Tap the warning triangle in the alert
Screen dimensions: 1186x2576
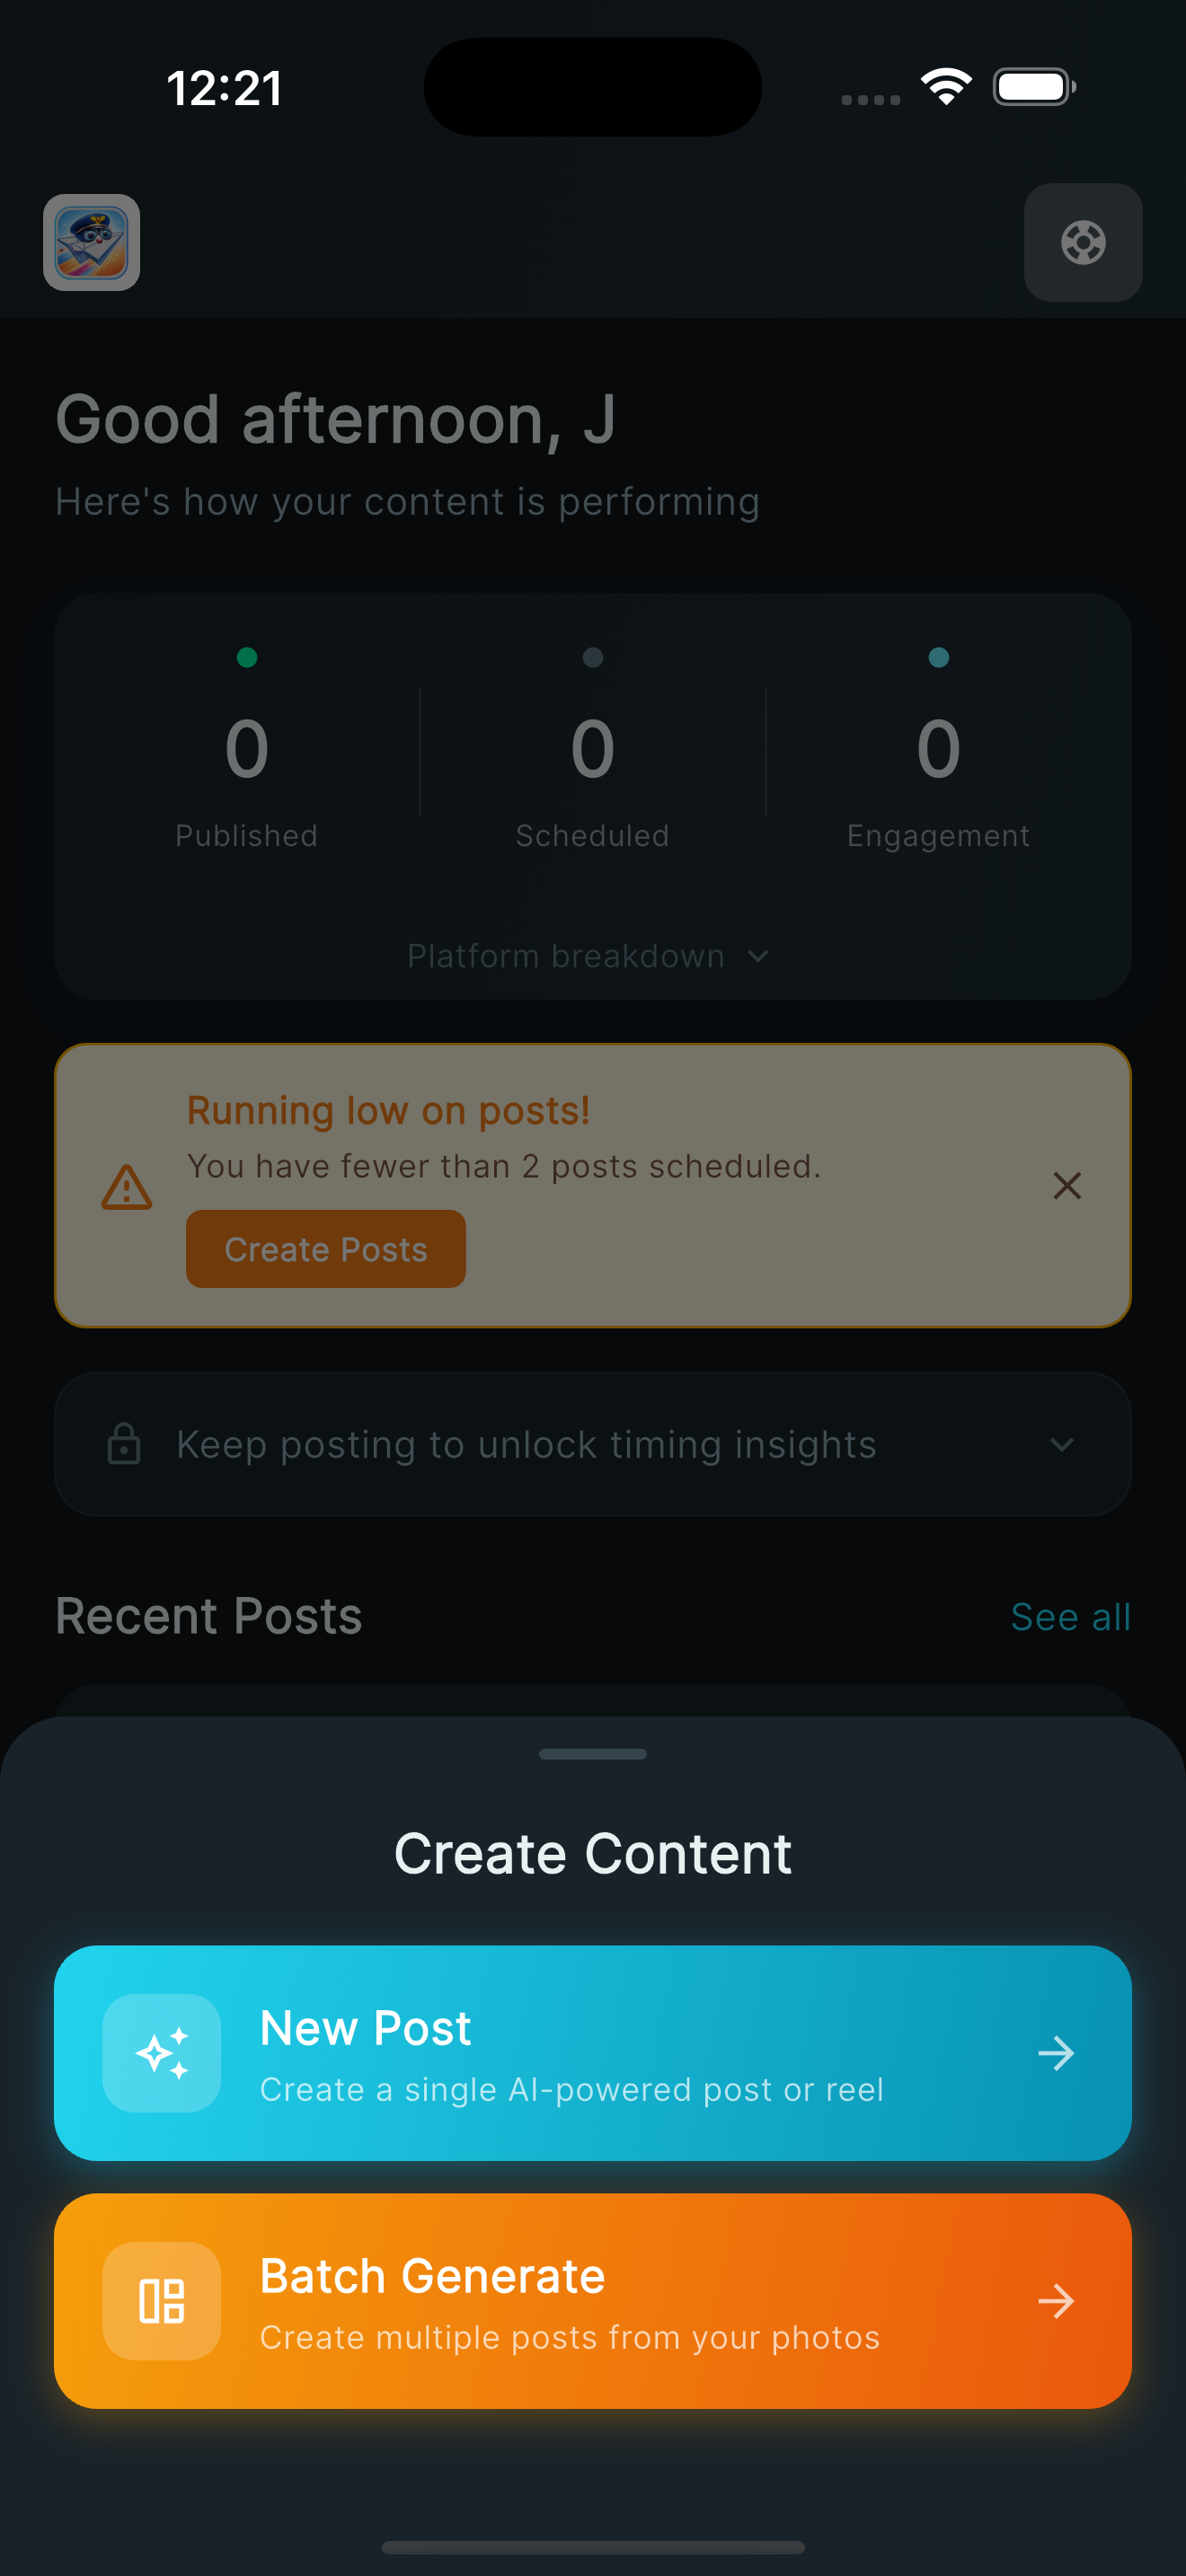(126, 1186)
